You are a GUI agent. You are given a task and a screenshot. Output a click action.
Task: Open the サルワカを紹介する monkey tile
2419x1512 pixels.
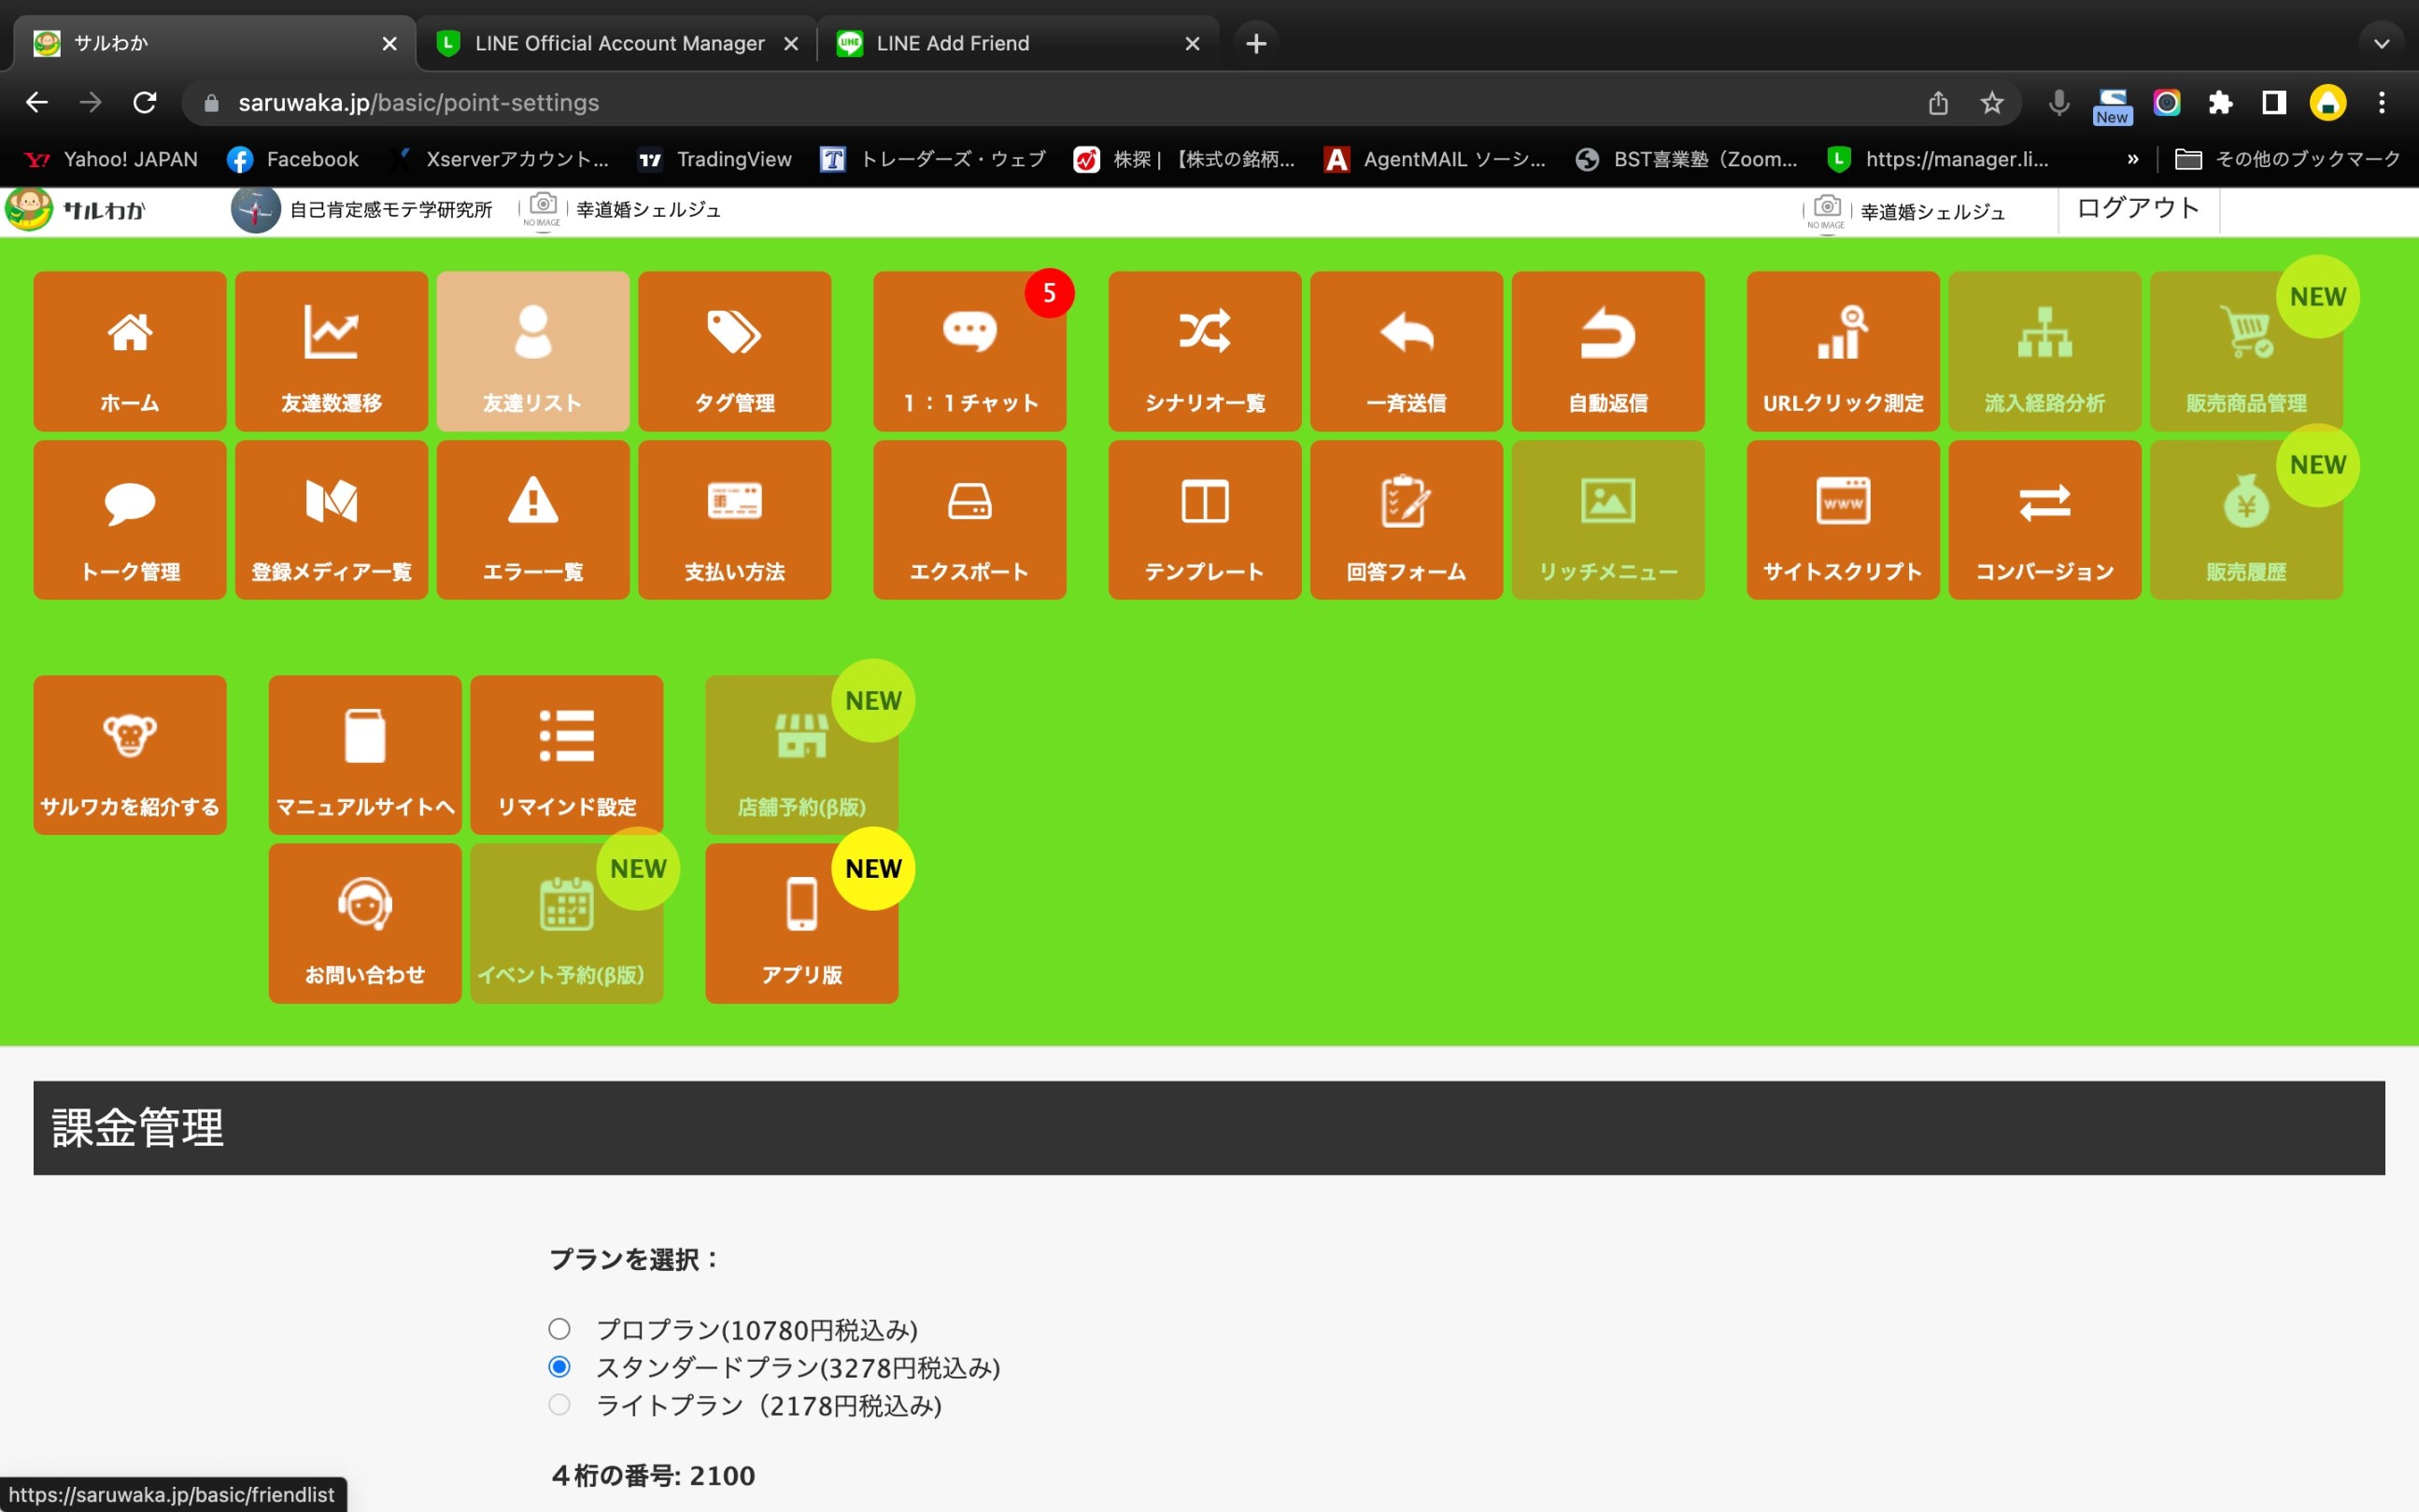coord(130,755)
